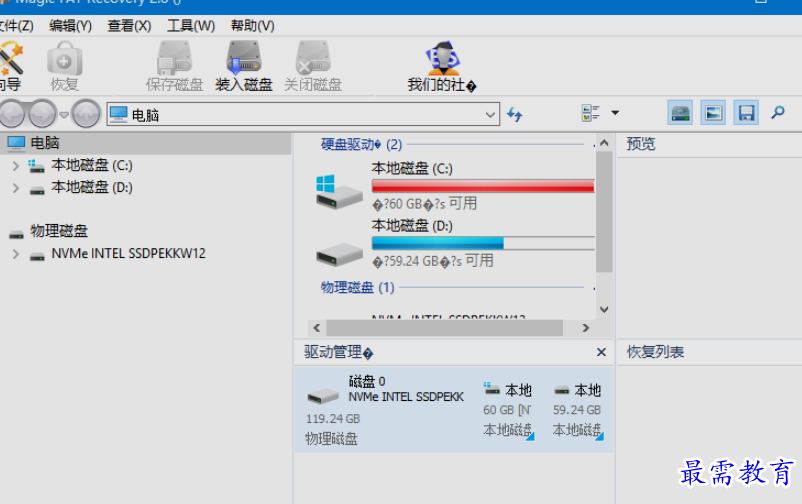Toggle the drive manager panel button
This screenshot has height=504, width=802.
click(x=680, y=113)
